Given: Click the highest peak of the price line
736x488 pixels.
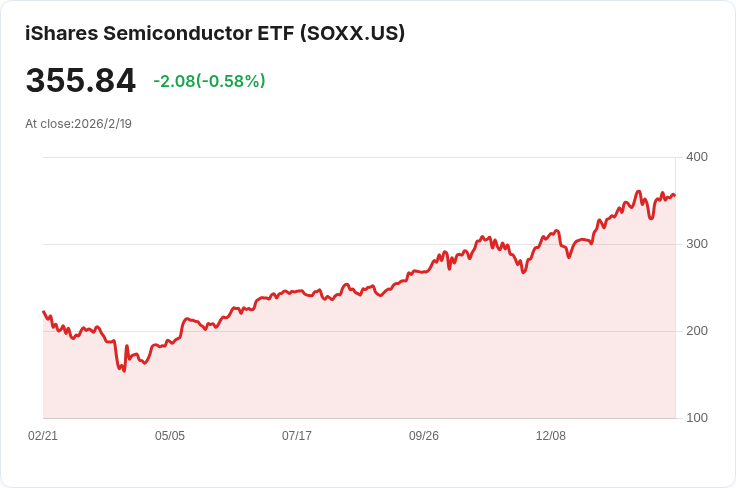Looking at the screenshot, I should click(x=639, y=191).
